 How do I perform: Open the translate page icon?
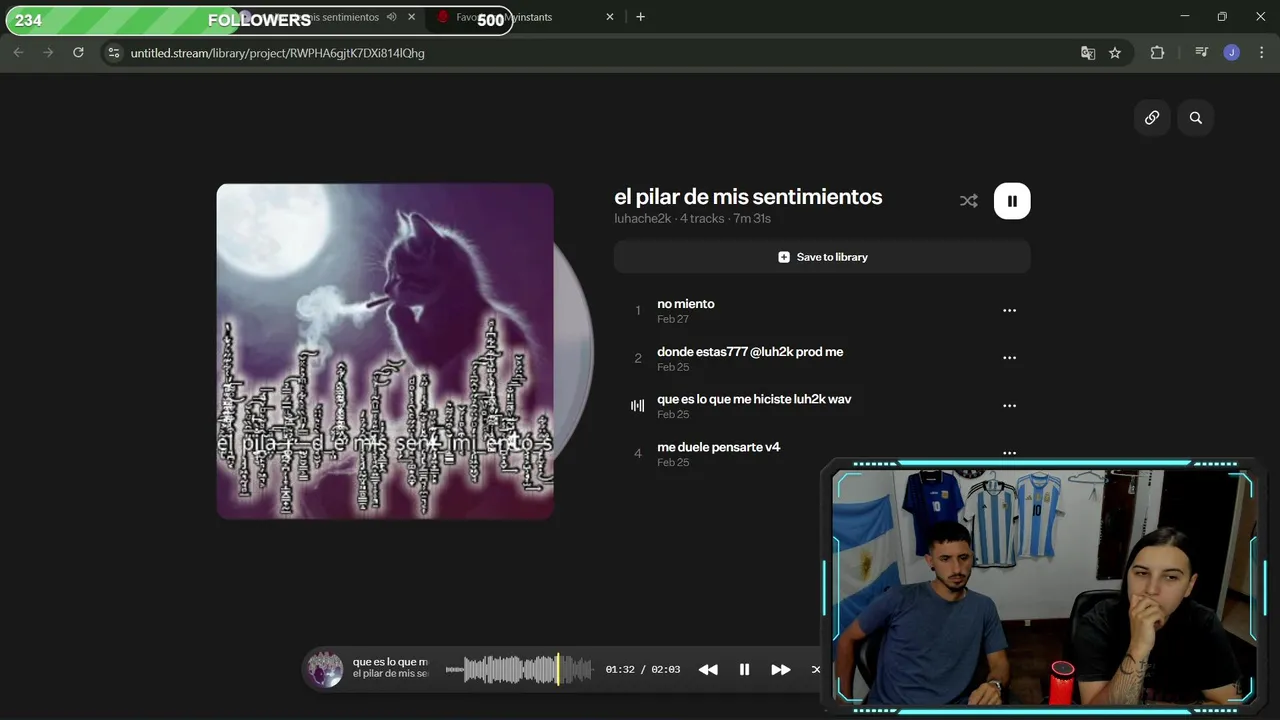point(1088,53)
